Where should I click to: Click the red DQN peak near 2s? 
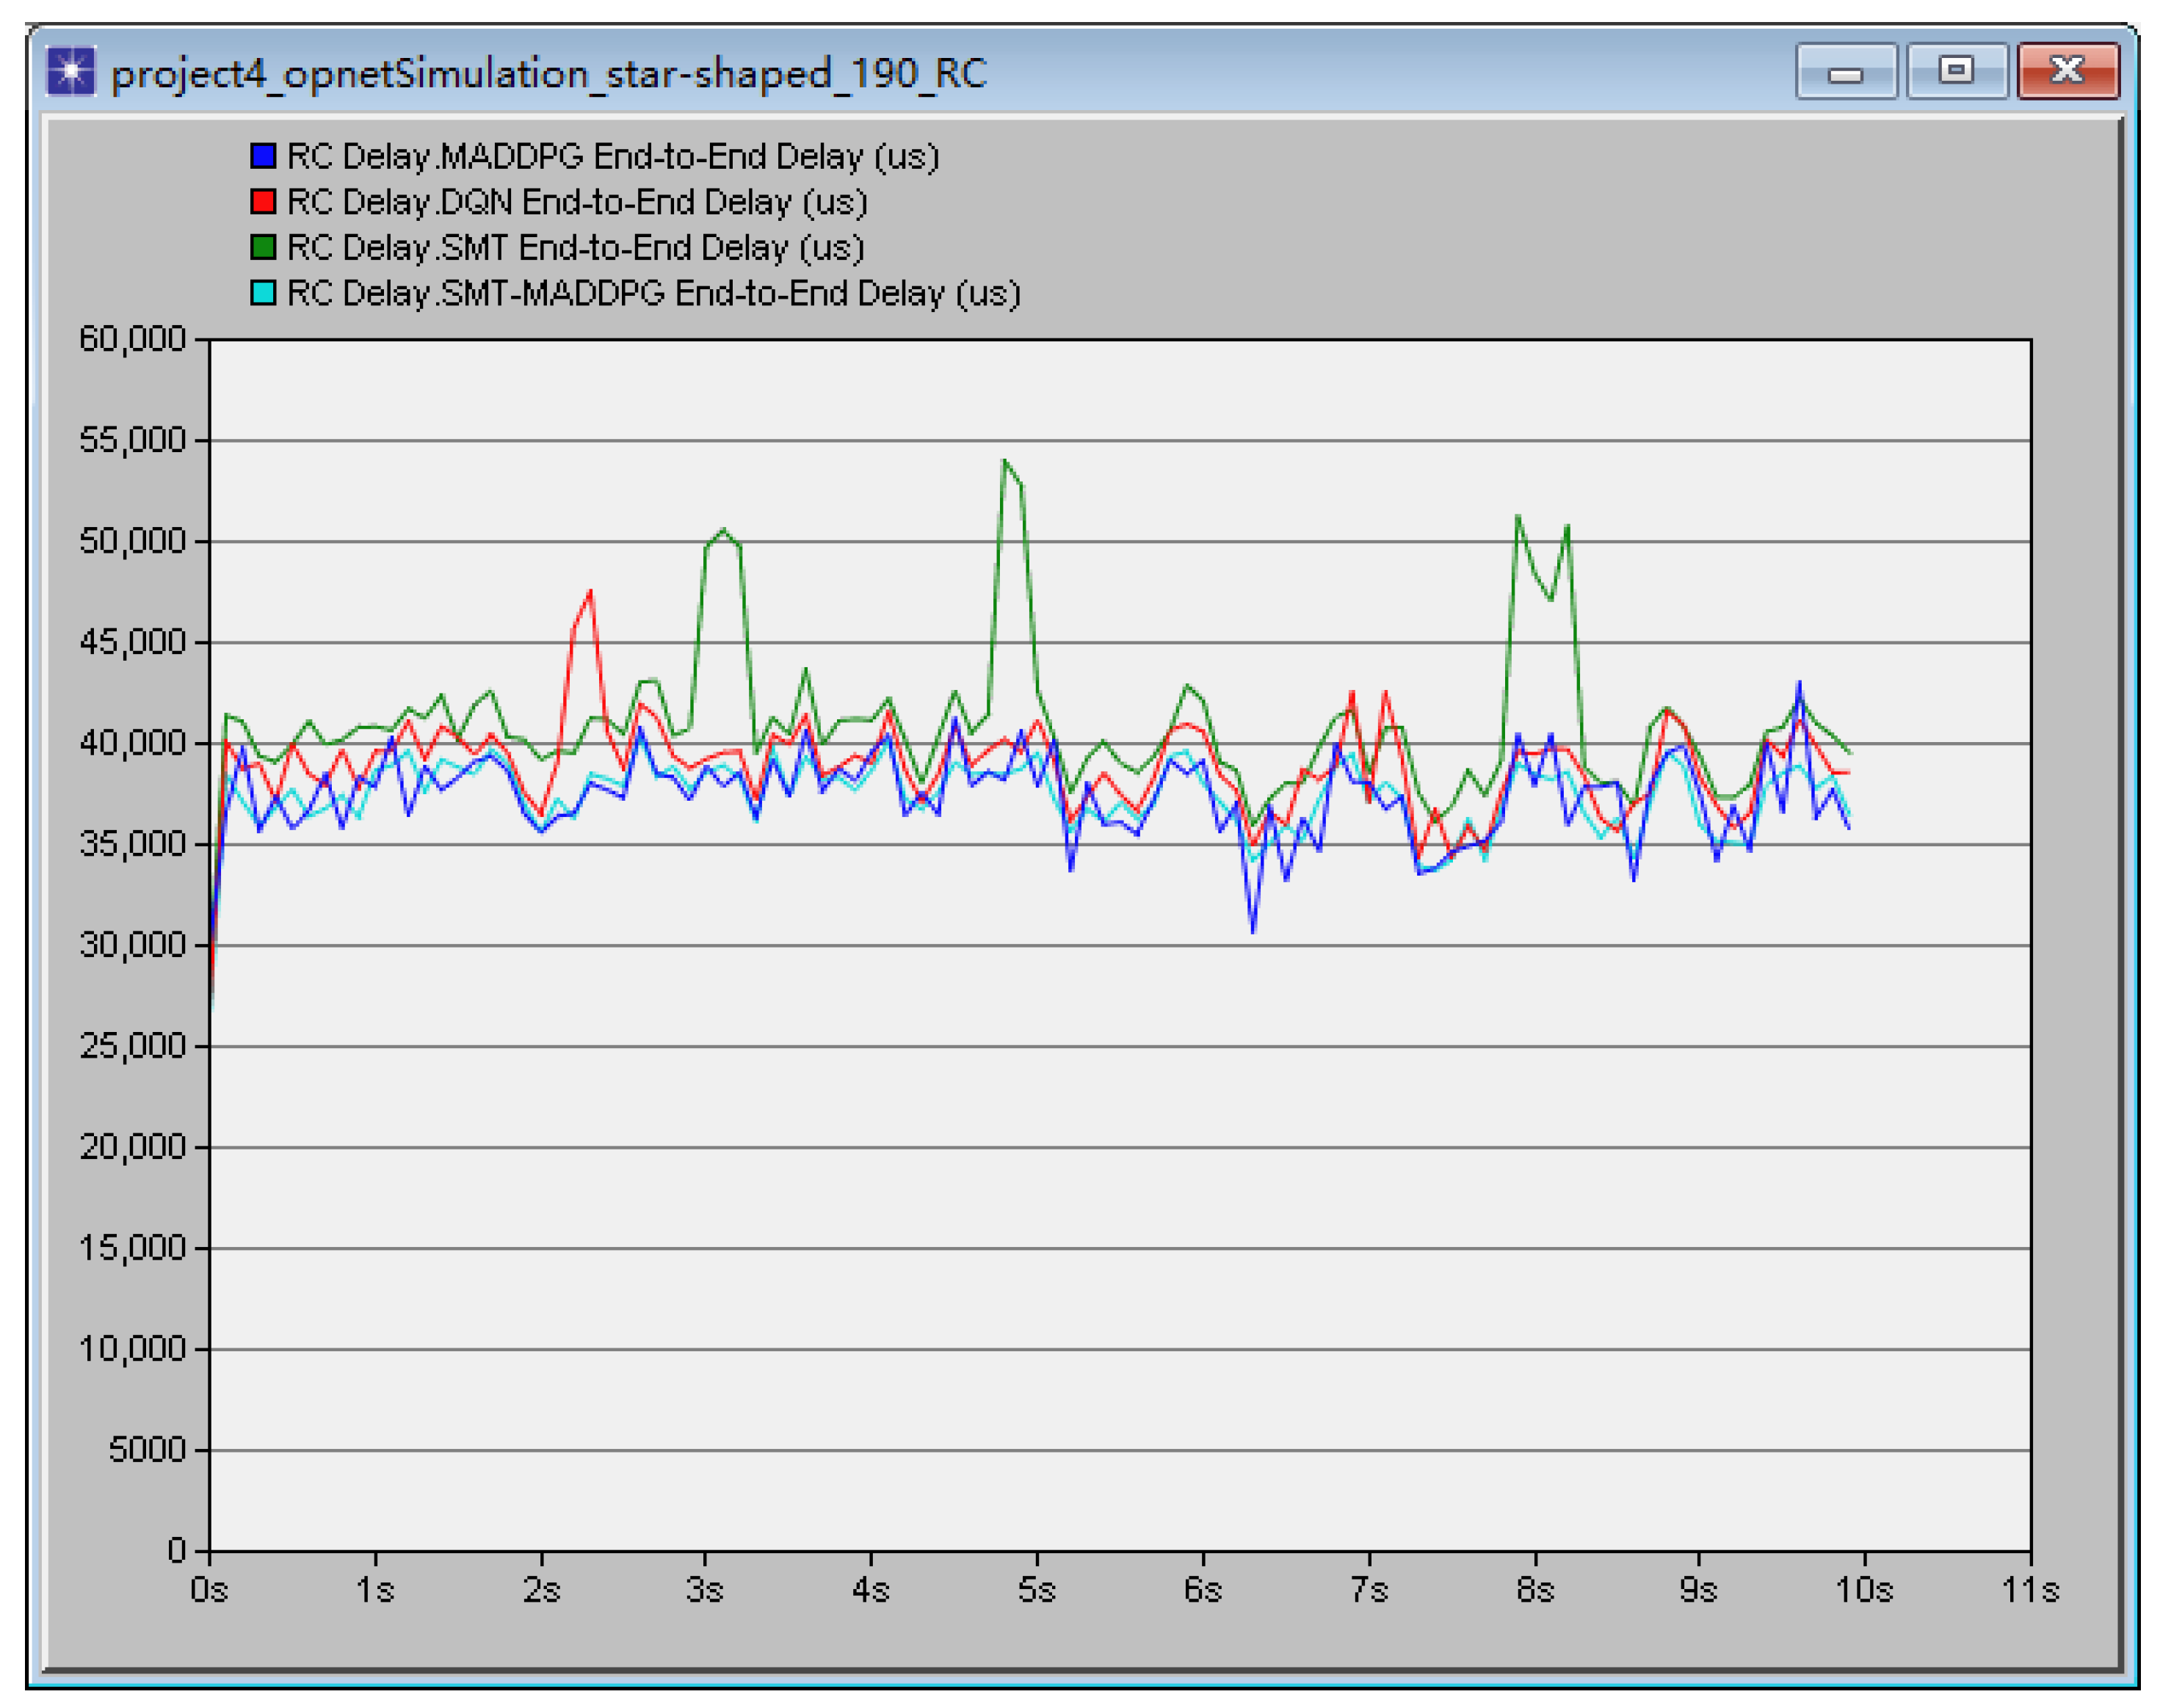(590, 593)
